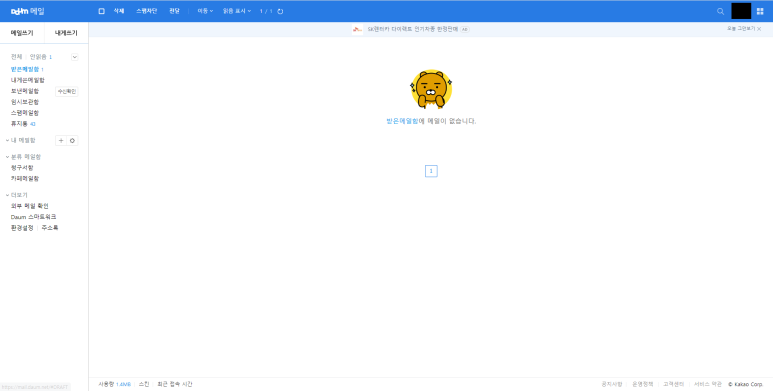Click the 받은메일함 link in empty message
This screenshot has height=391, width=773.
[402, 121]
